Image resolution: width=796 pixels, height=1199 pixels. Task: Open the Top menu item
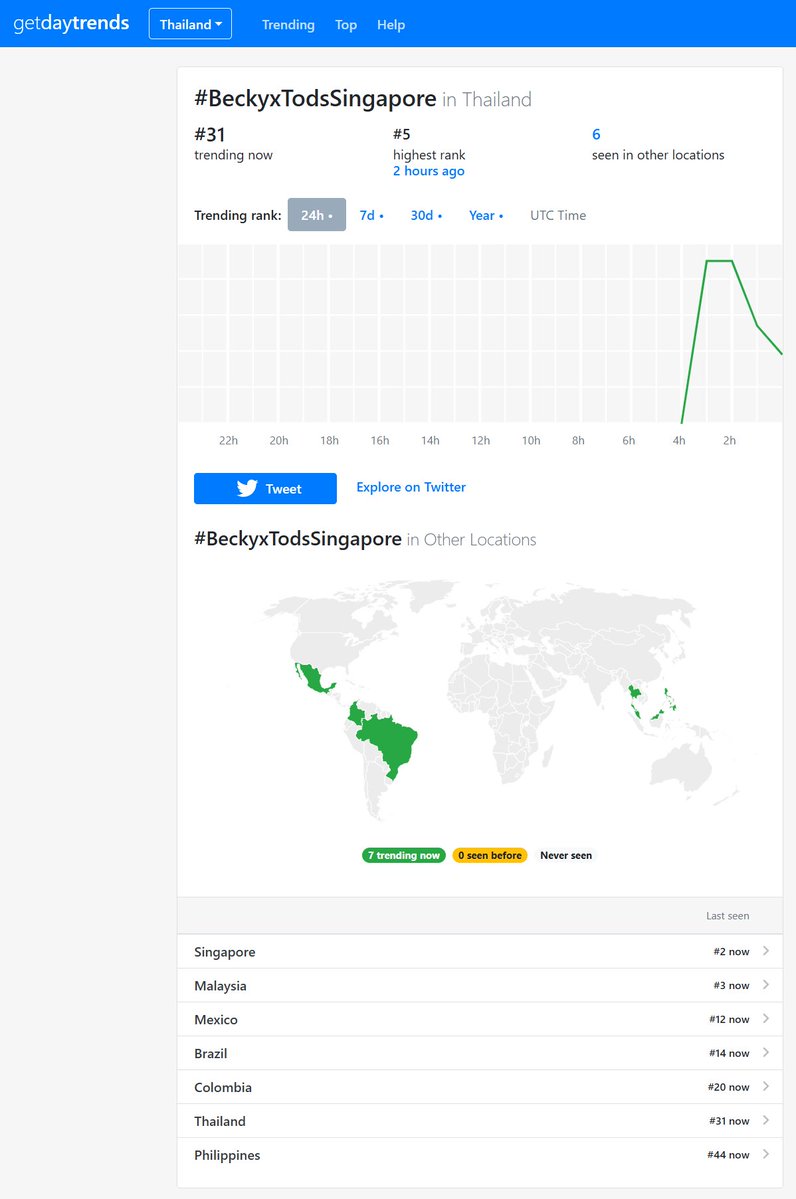(x=346, y=24)
